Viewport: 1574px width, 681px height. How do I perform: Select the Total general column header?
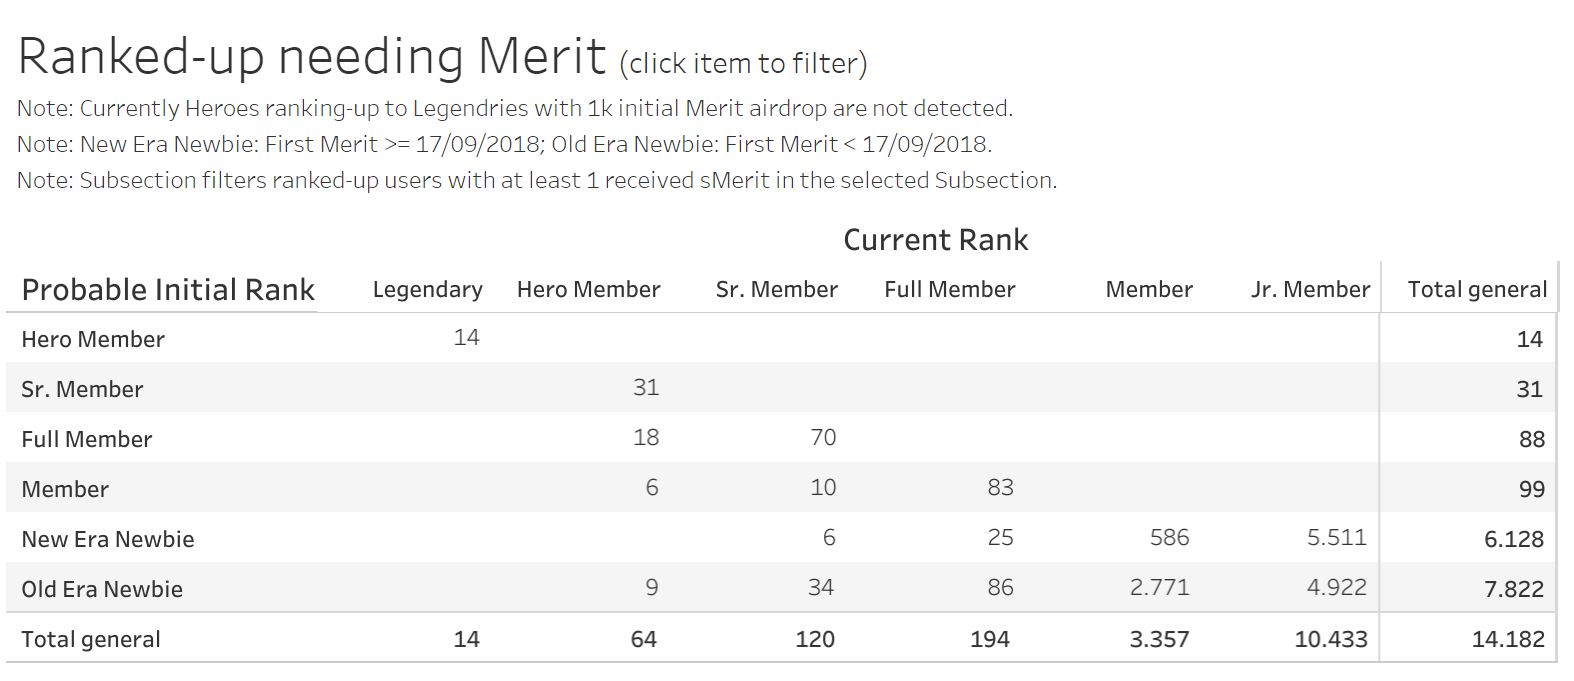pyautogui.click(x=1478, y=289)
